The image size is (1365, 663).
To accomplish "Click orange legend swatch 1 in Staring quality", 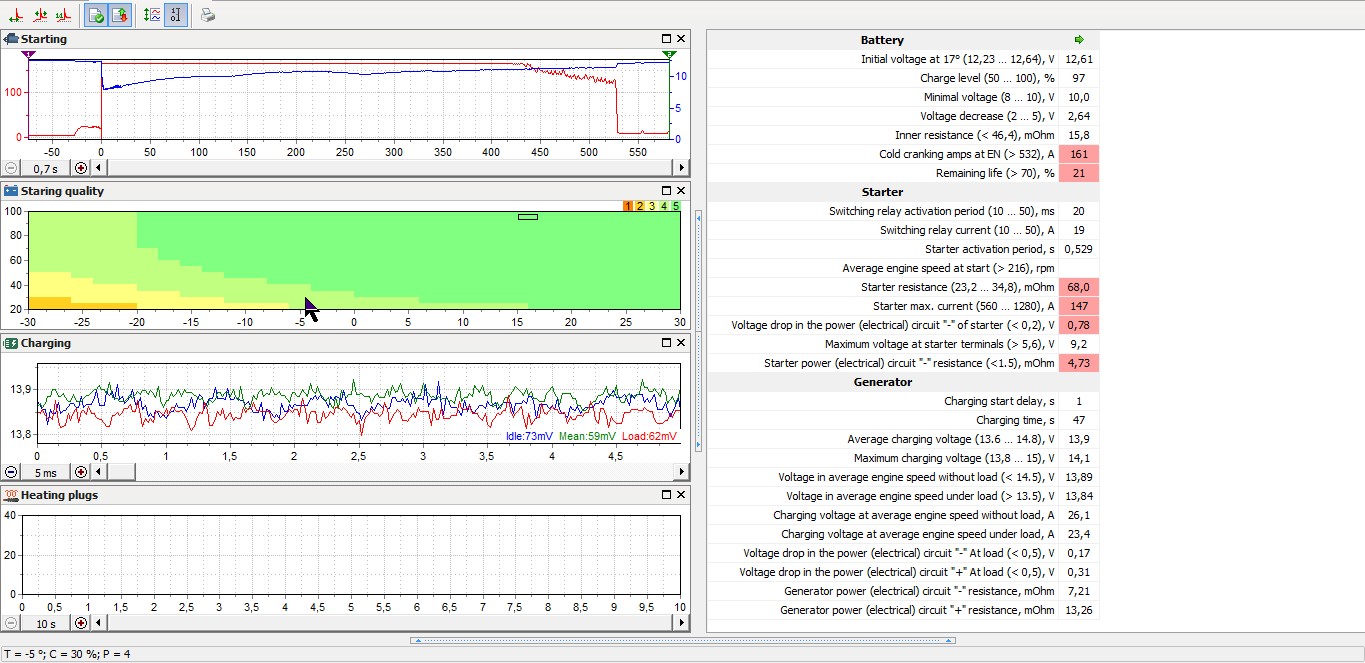I will click(628, 206).
